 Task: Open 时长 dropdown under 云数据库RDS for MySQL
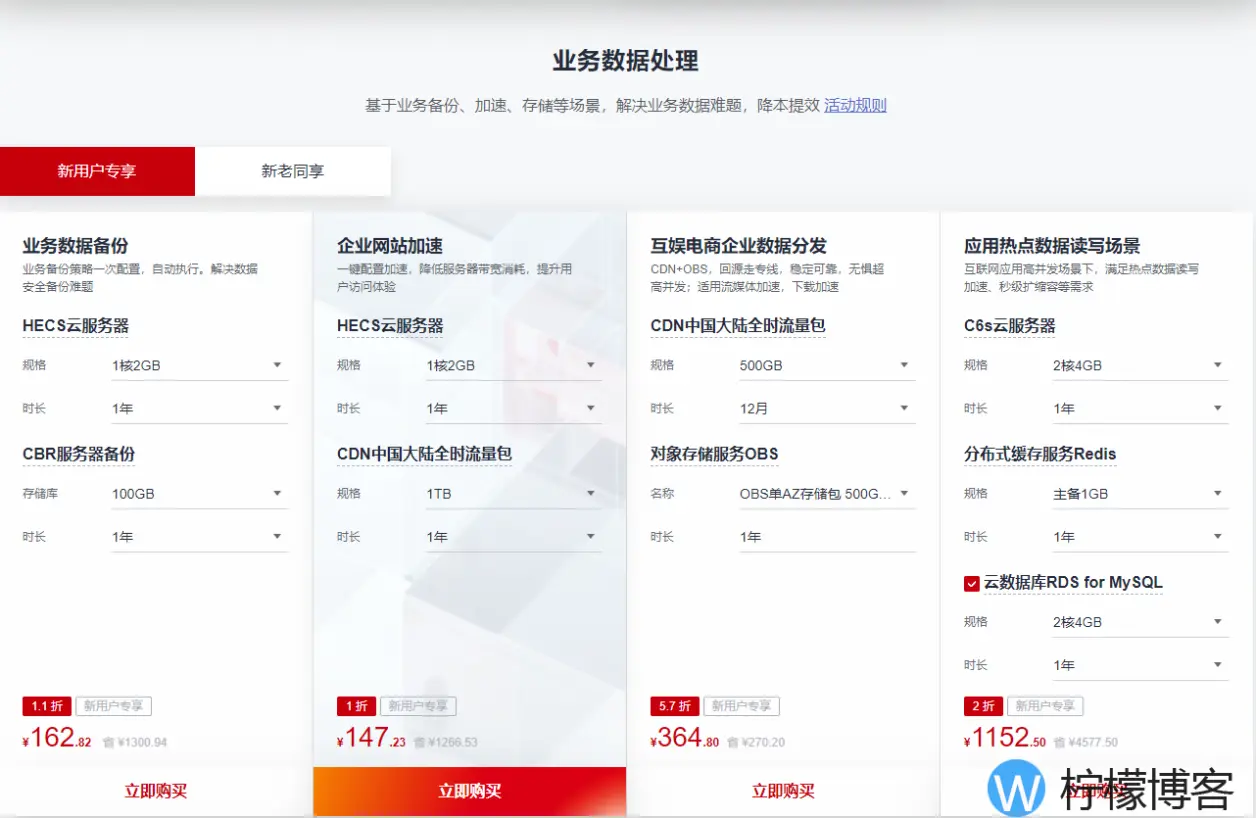pos(1140,665)
